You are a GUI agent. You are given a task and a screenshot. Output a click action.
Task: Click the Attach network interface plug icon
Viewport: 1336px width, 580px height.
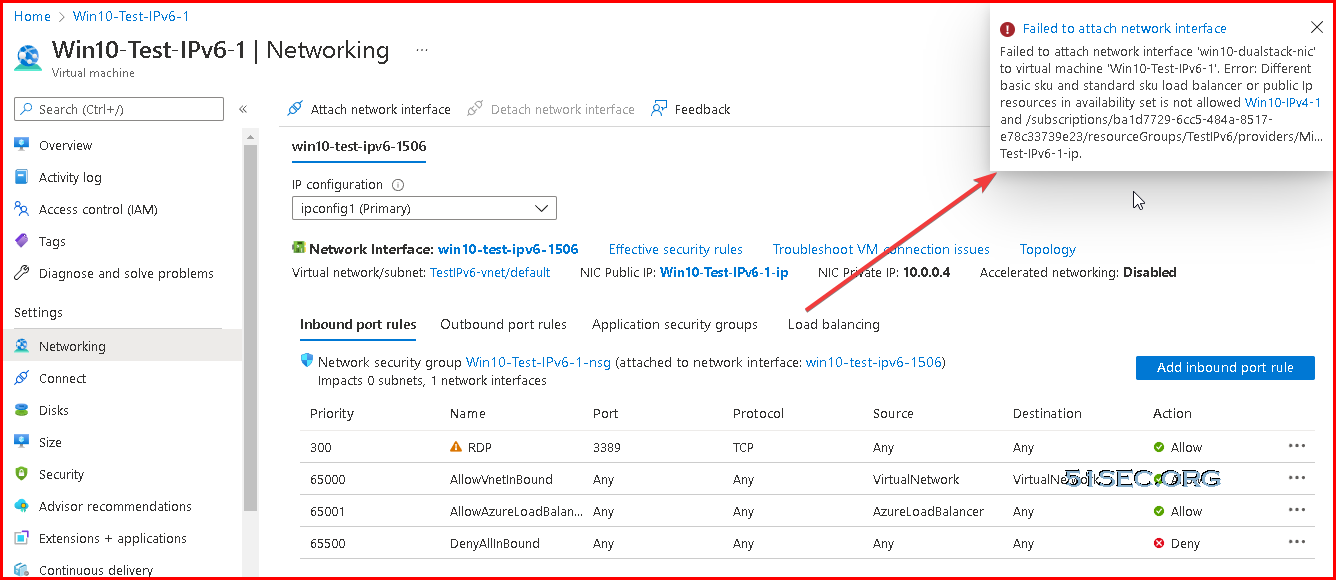[x=295, y=109]
